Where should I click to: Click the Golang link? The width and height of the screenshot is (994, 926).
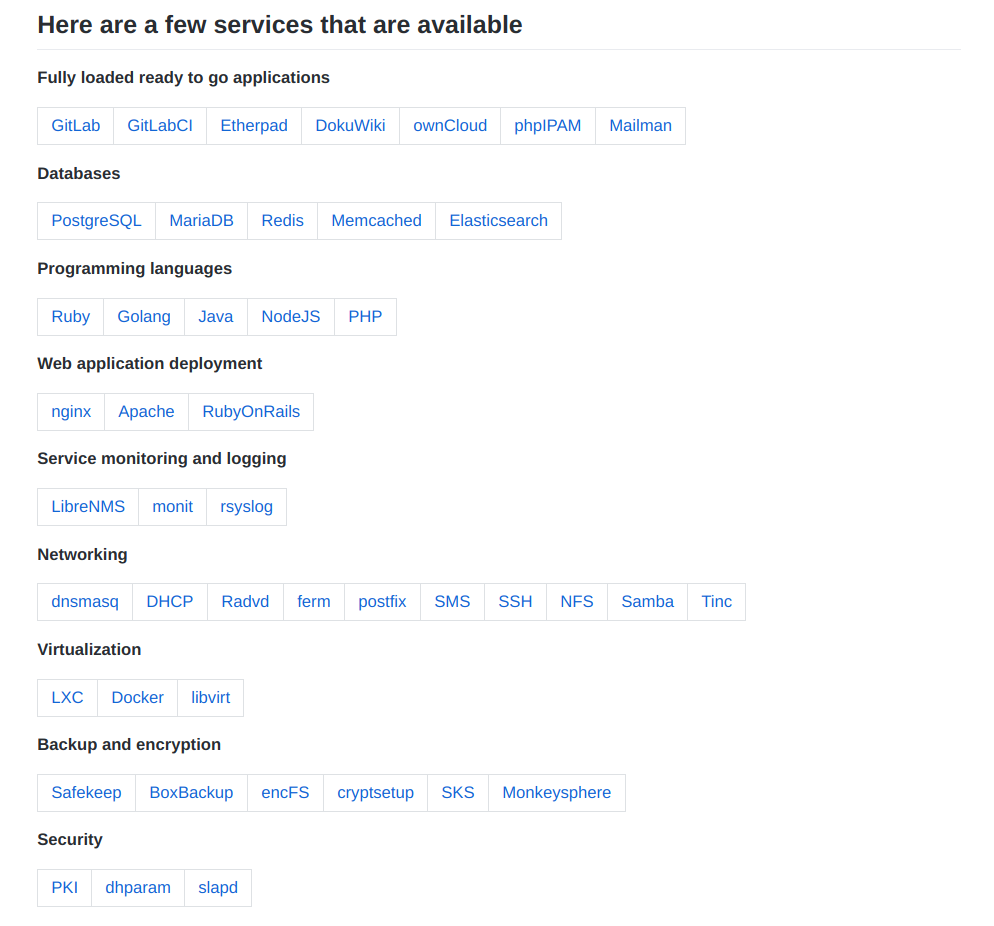click(144, 316)
